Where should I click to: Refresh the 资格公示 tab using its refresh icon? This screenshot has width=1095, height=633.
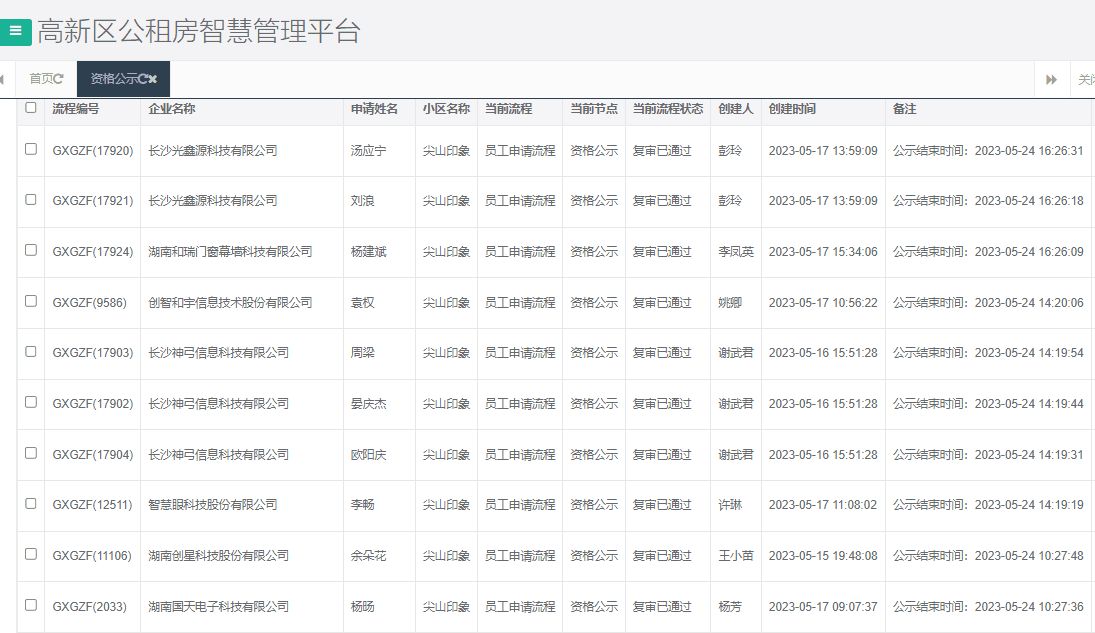point(143,78)
